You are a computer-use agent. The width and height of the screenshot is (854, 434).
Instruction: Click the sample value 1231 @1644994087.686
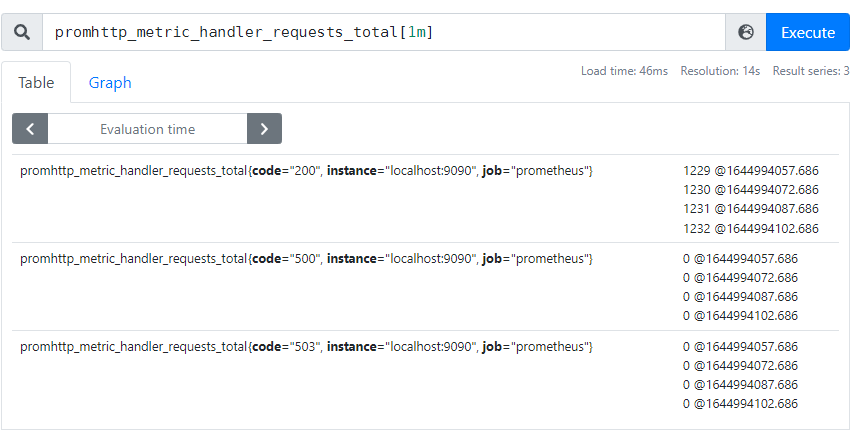[750, 209]
